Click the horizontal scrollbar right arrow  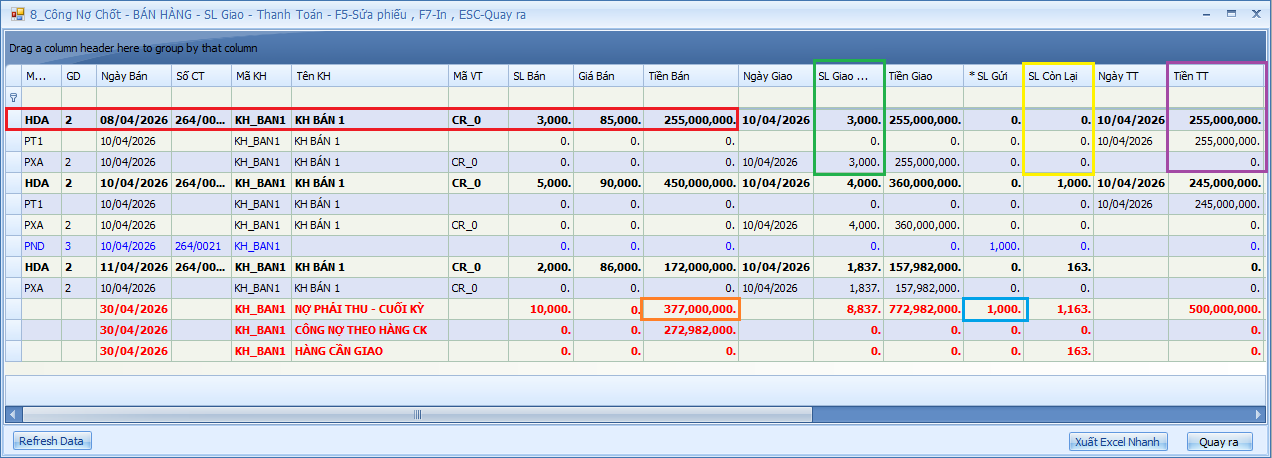click(1257, 414)
